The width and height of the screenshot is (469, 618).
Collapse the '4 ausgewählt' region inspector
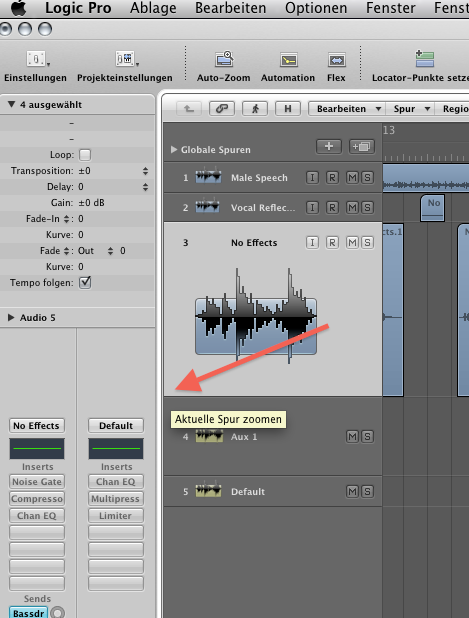point(11,104)
